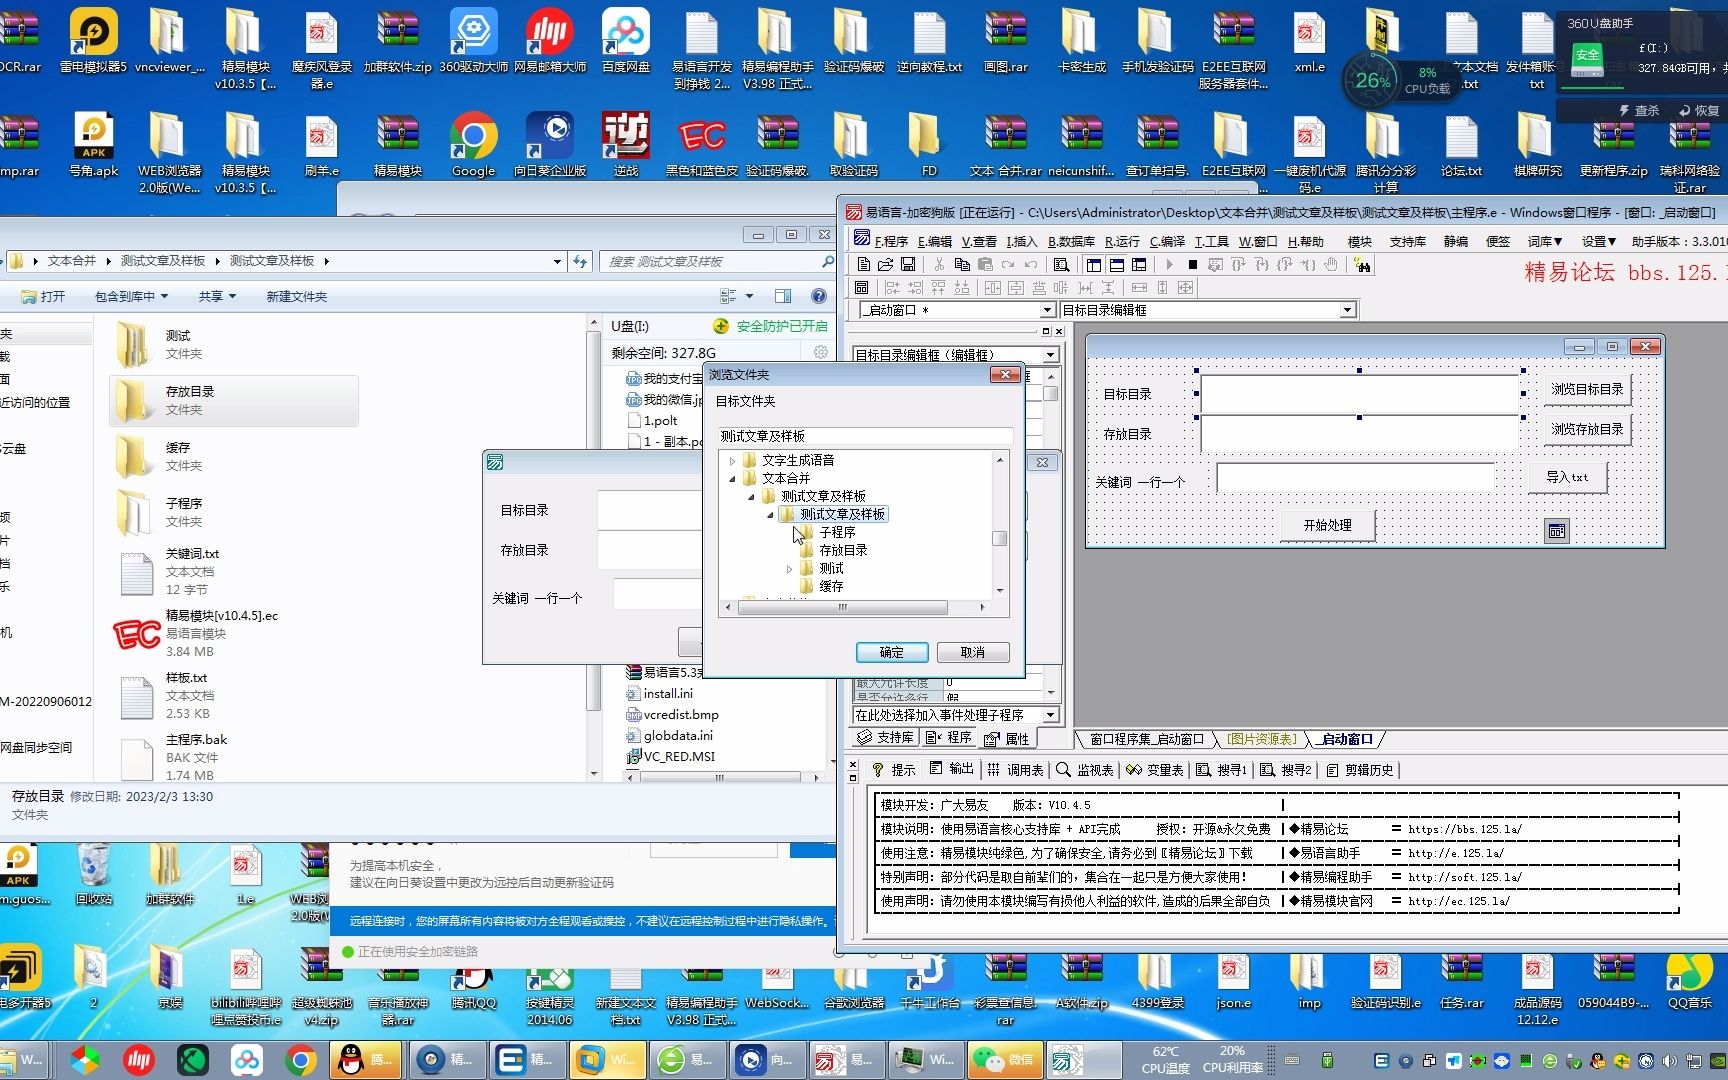This screenshot has width=1728, height=1080.
Task: Click the Find search icon in 易语言 toolbar
Action: (1062, 265)
